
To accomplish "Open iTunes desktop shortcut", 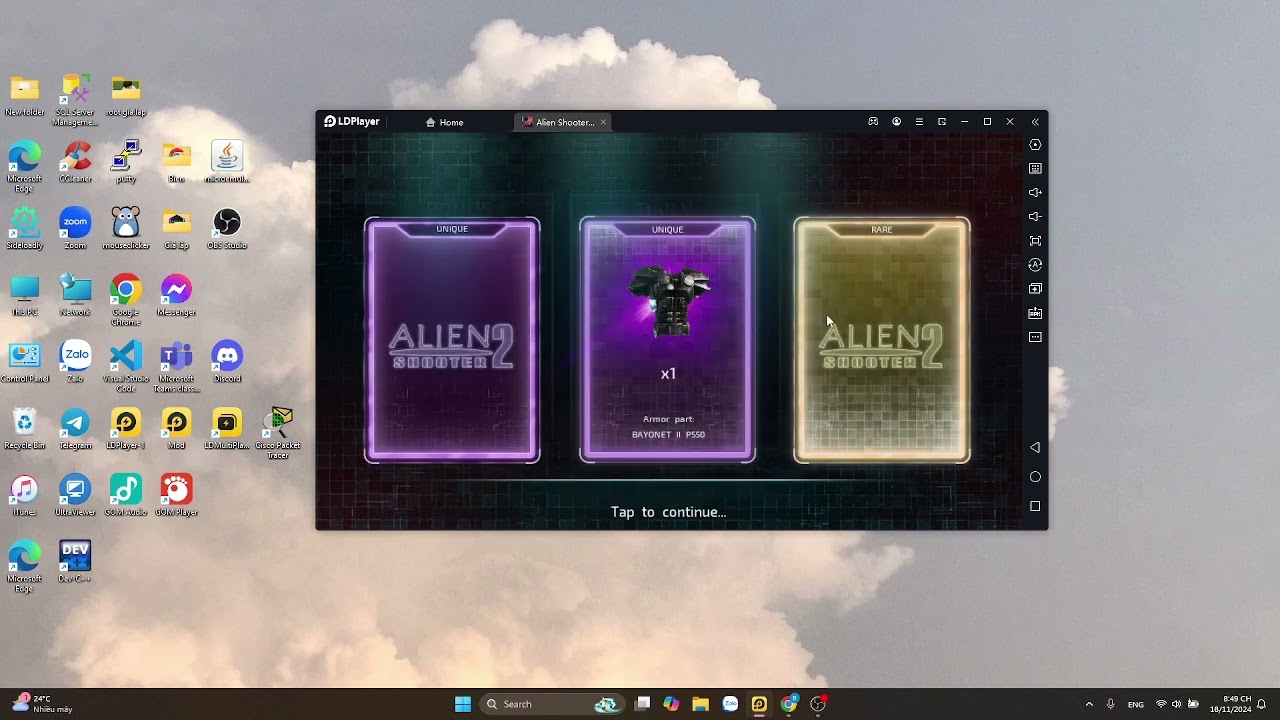I will coord(24,495).
